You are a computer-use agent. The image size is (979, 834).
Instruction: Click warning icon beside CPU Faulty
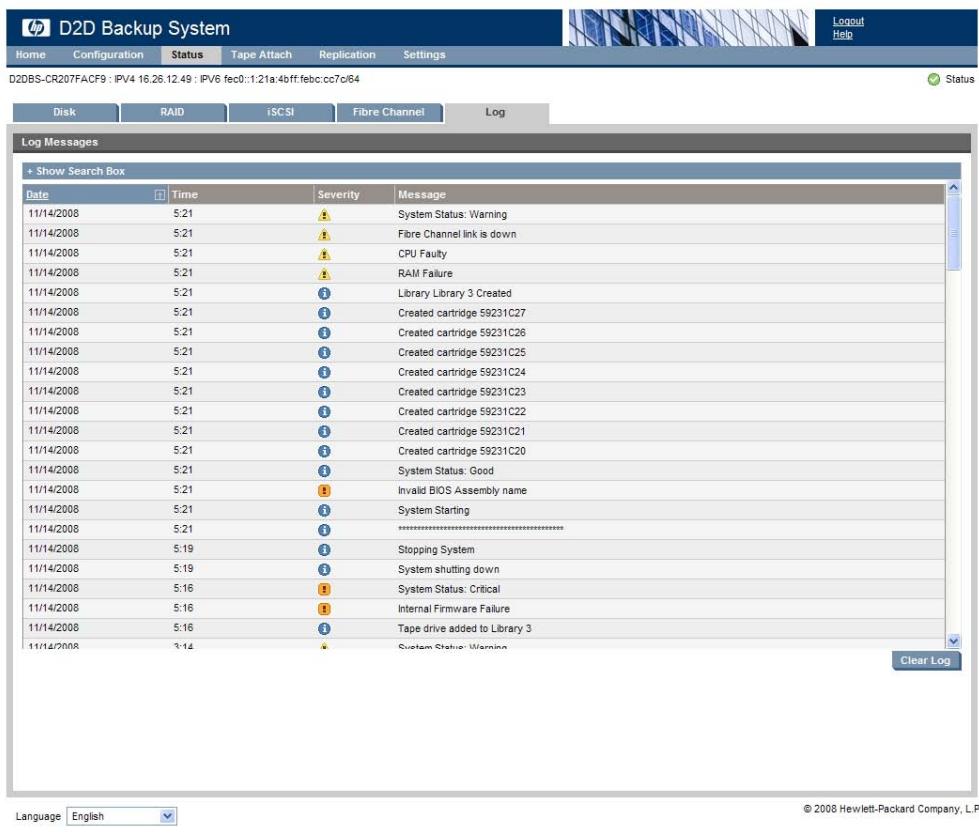324,254
